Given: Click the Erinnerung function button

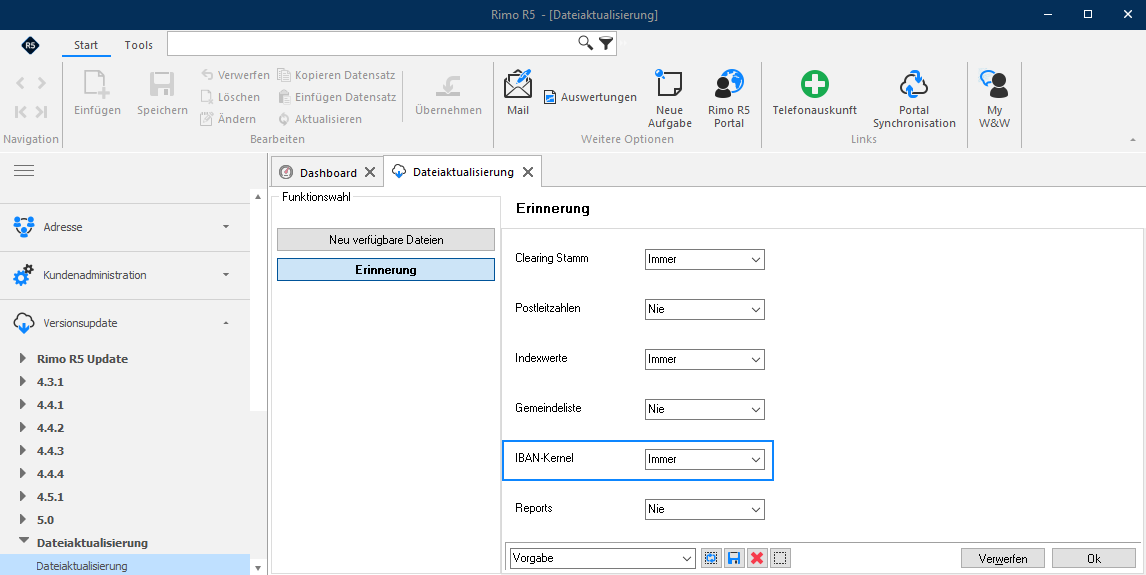Looking at the screenshot, I should pyautogui.click(x=386, y=270).
